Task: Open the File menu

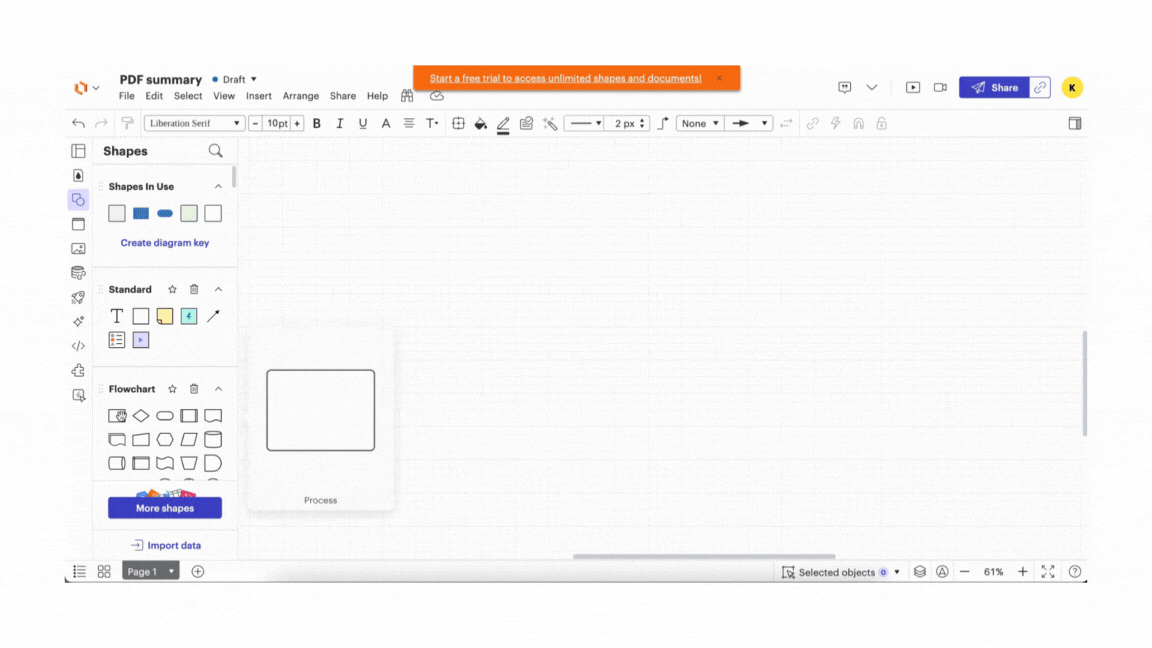Action: tap(127, 96)
